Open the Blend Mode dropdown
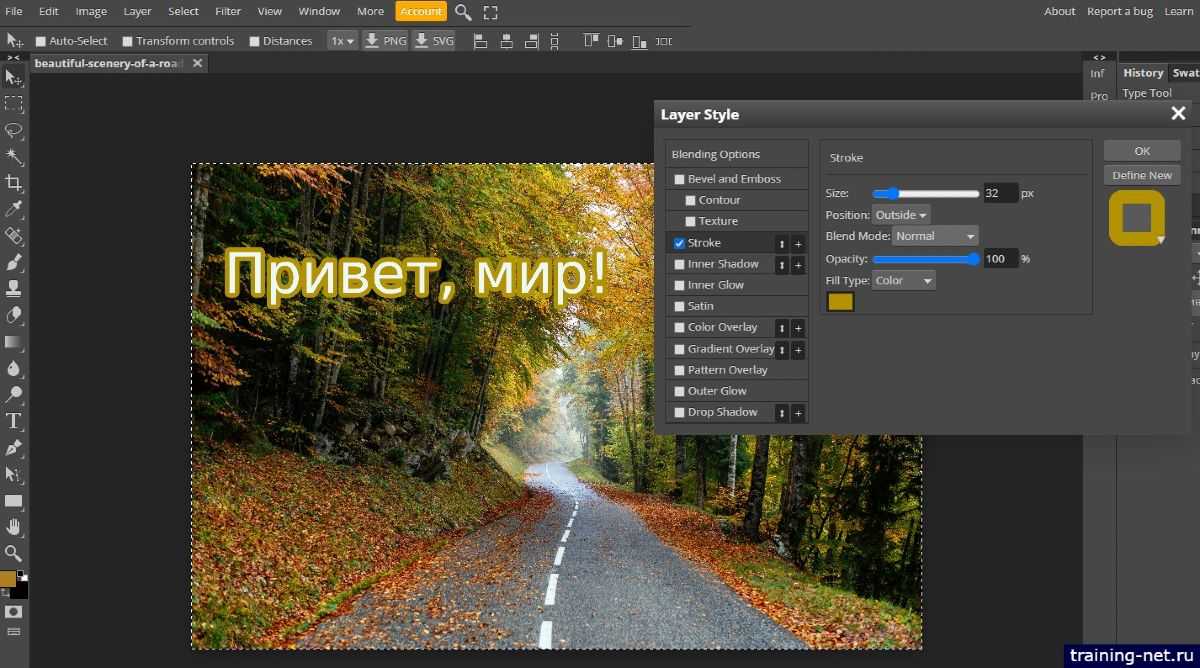 tap(935, 236)
